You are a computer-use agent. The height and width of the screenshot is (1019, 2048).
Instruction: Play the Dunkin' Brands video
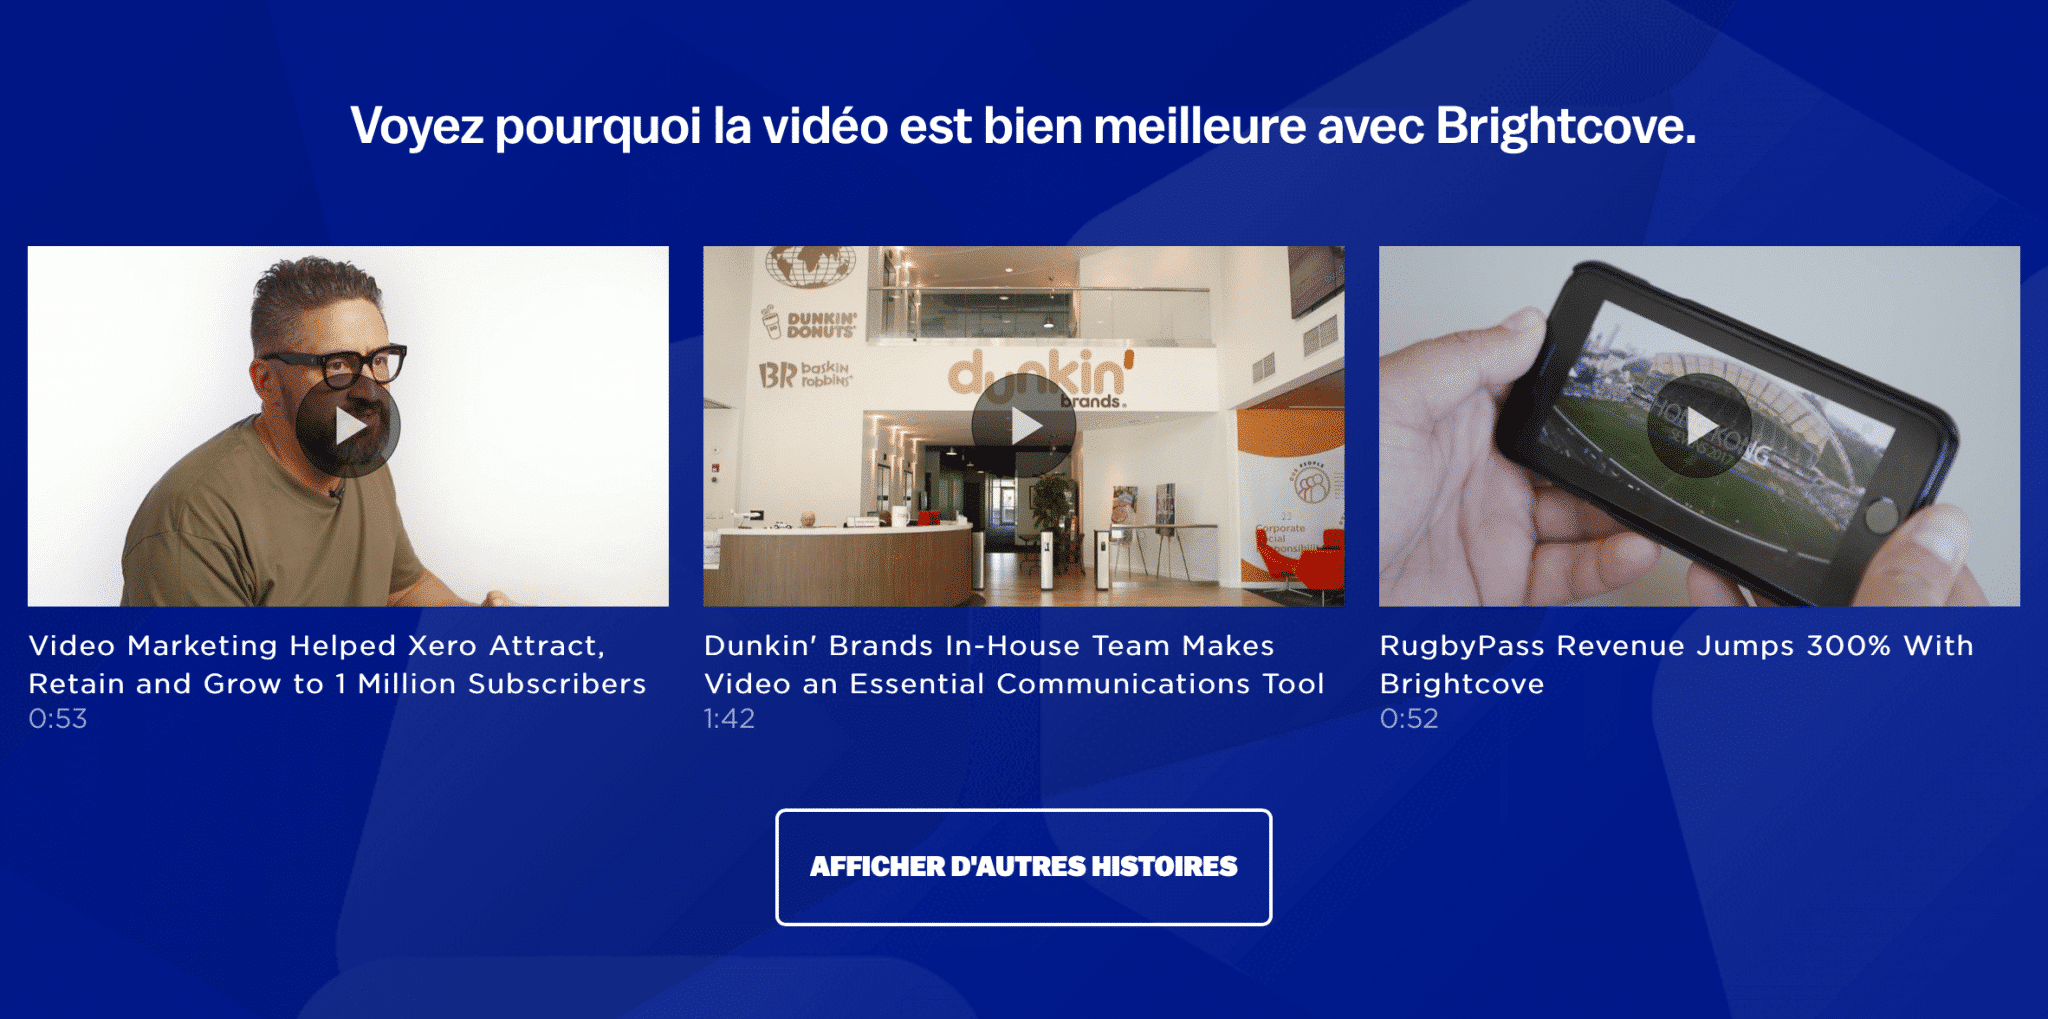1023,427
